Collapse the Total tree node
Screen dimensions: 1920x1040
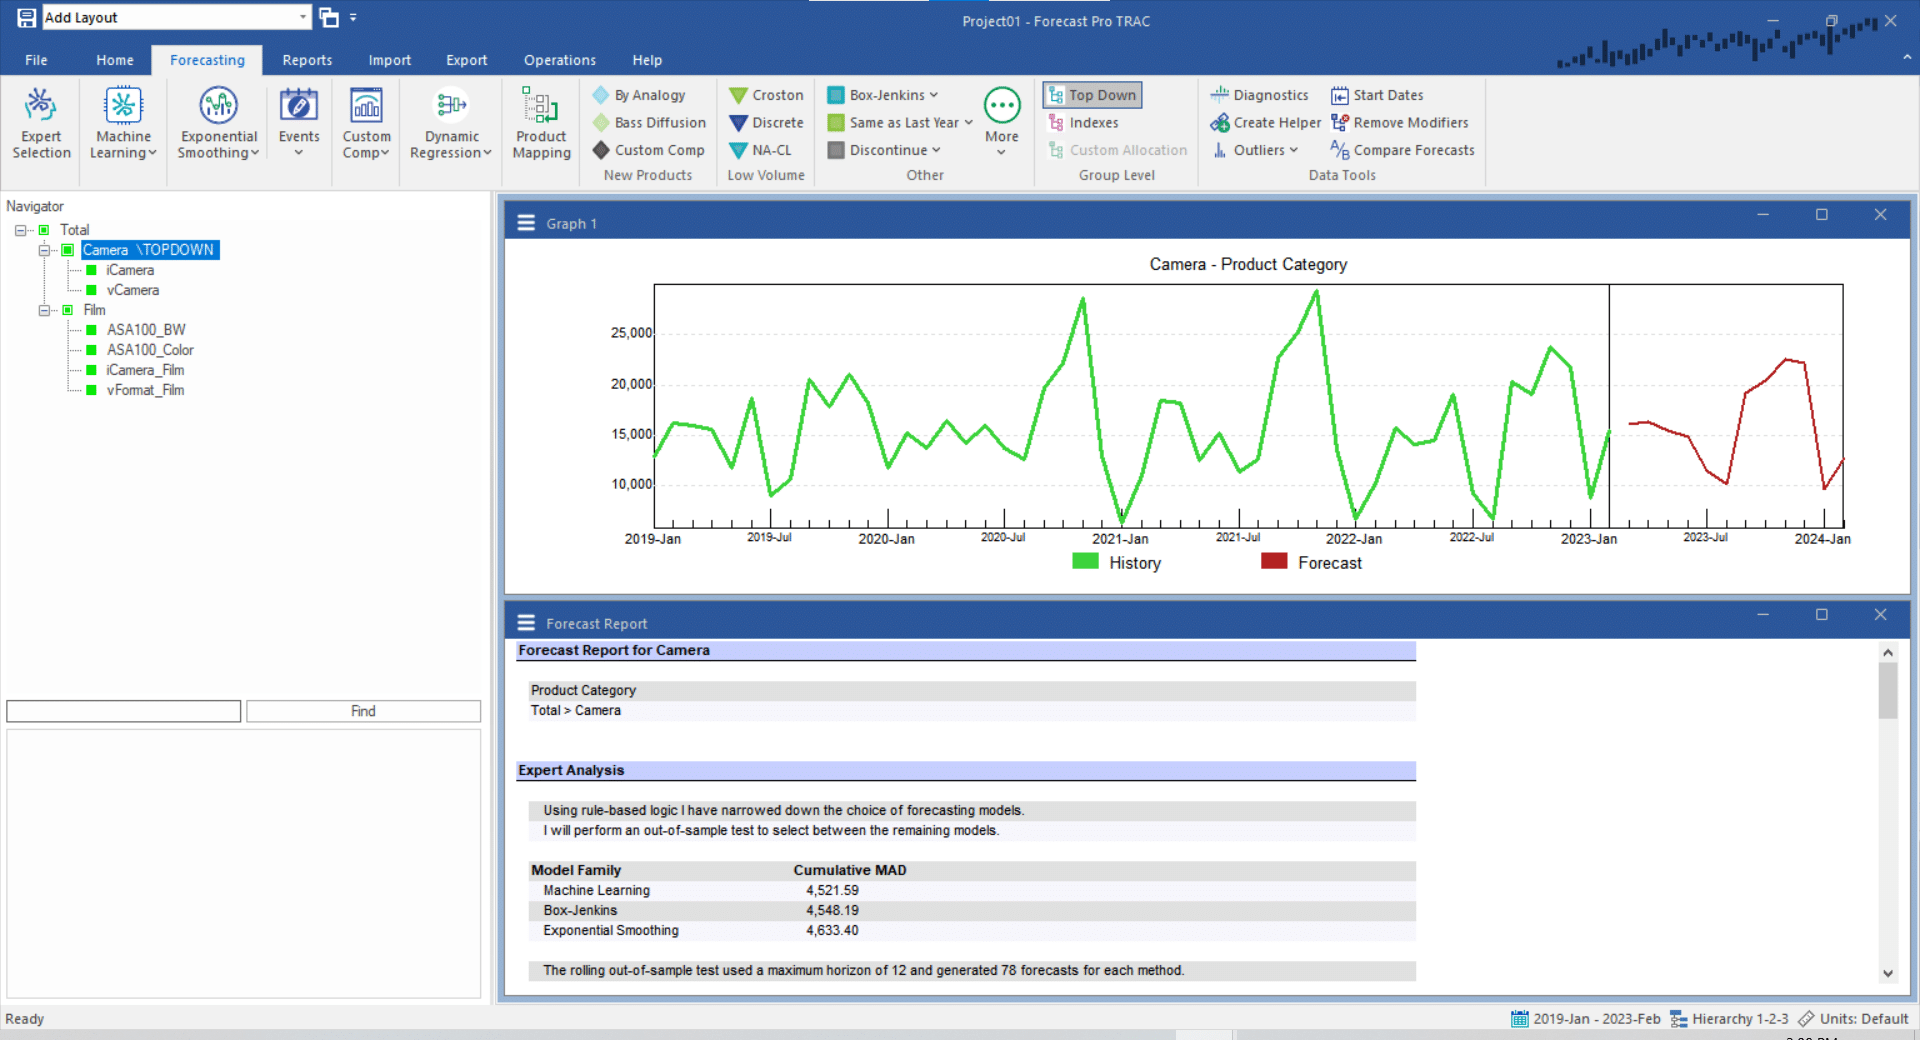[x=20, y=230]
